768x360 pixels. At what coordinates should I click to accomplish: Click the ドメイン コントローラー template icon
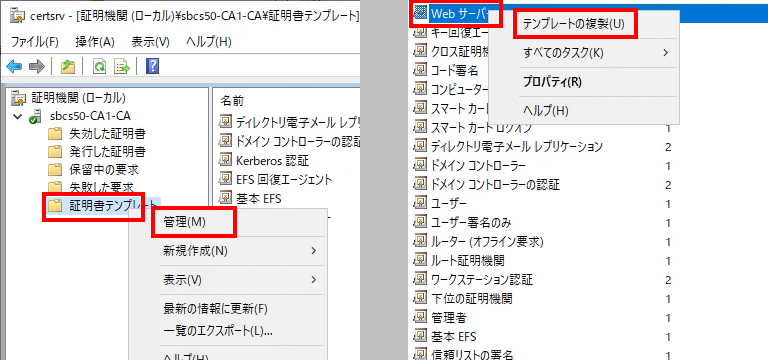(420, 166)
